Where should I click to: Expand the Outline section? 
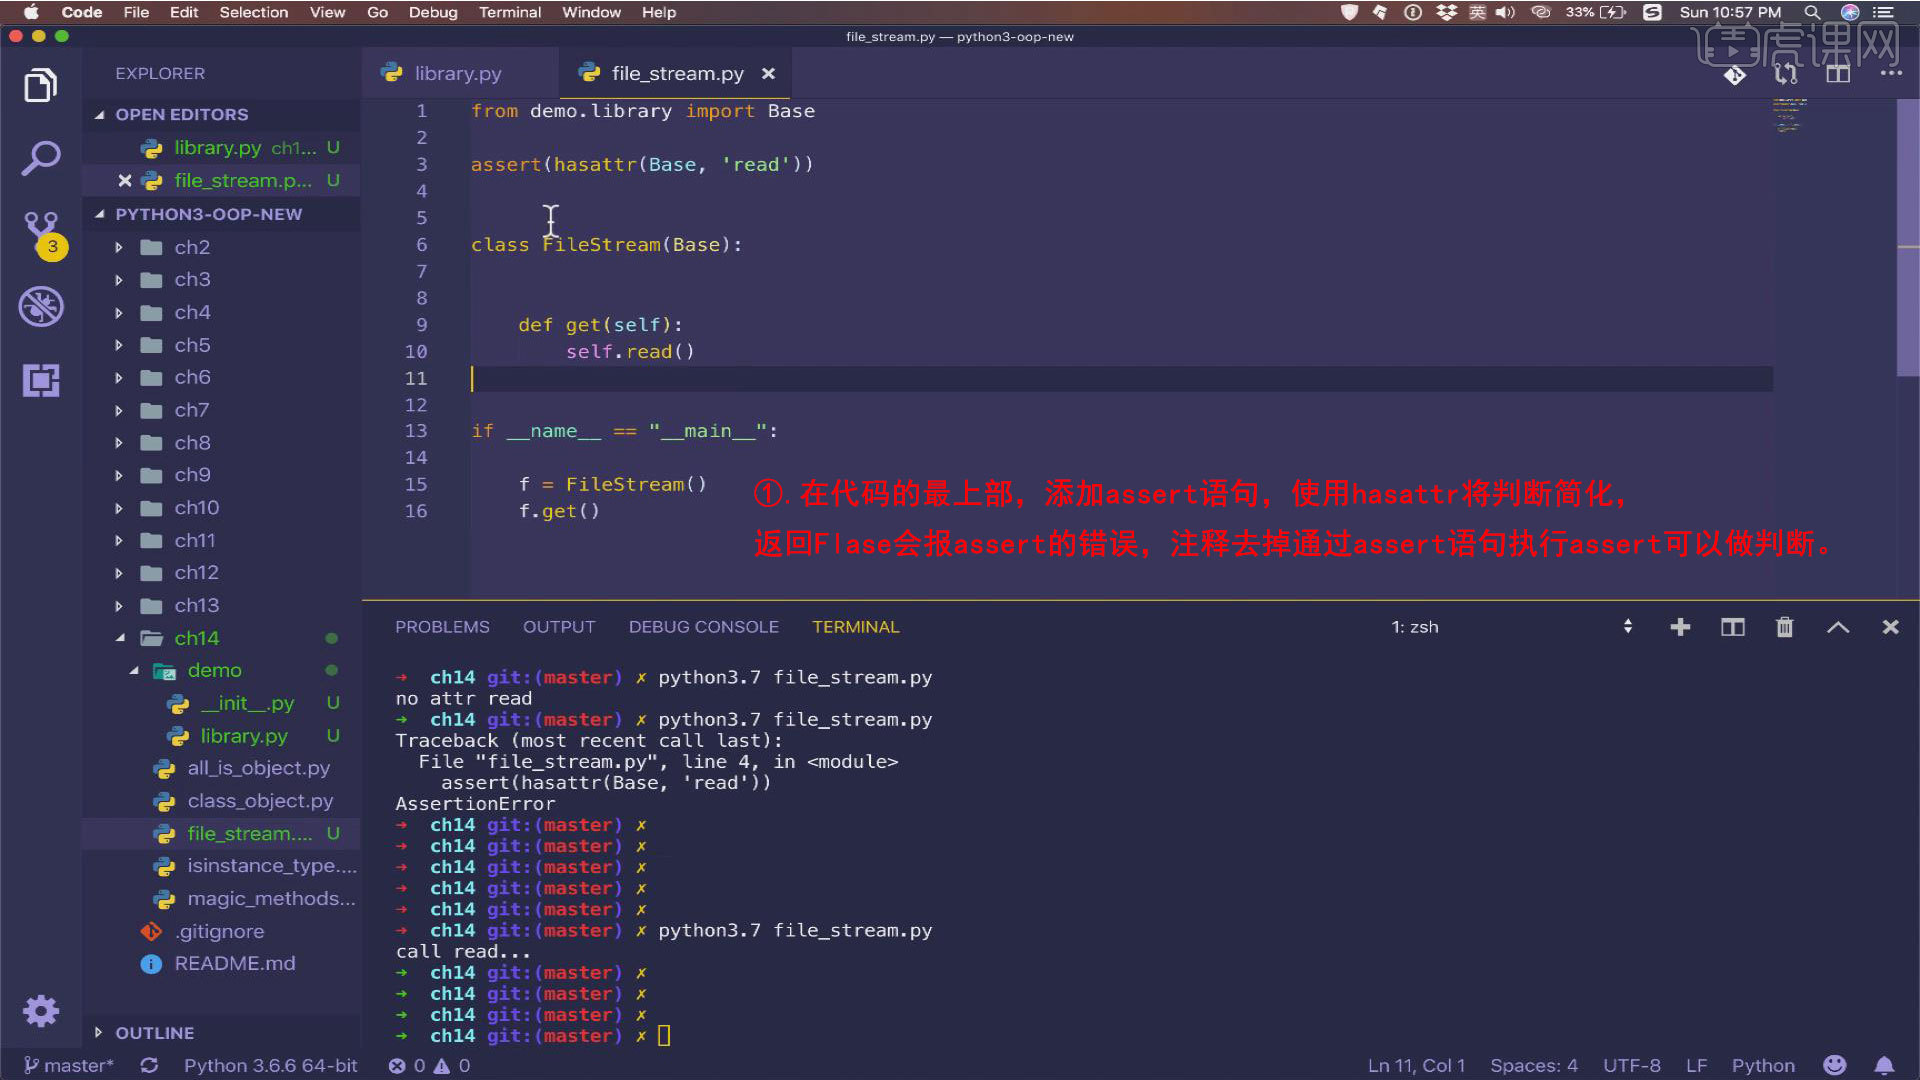98,1032
